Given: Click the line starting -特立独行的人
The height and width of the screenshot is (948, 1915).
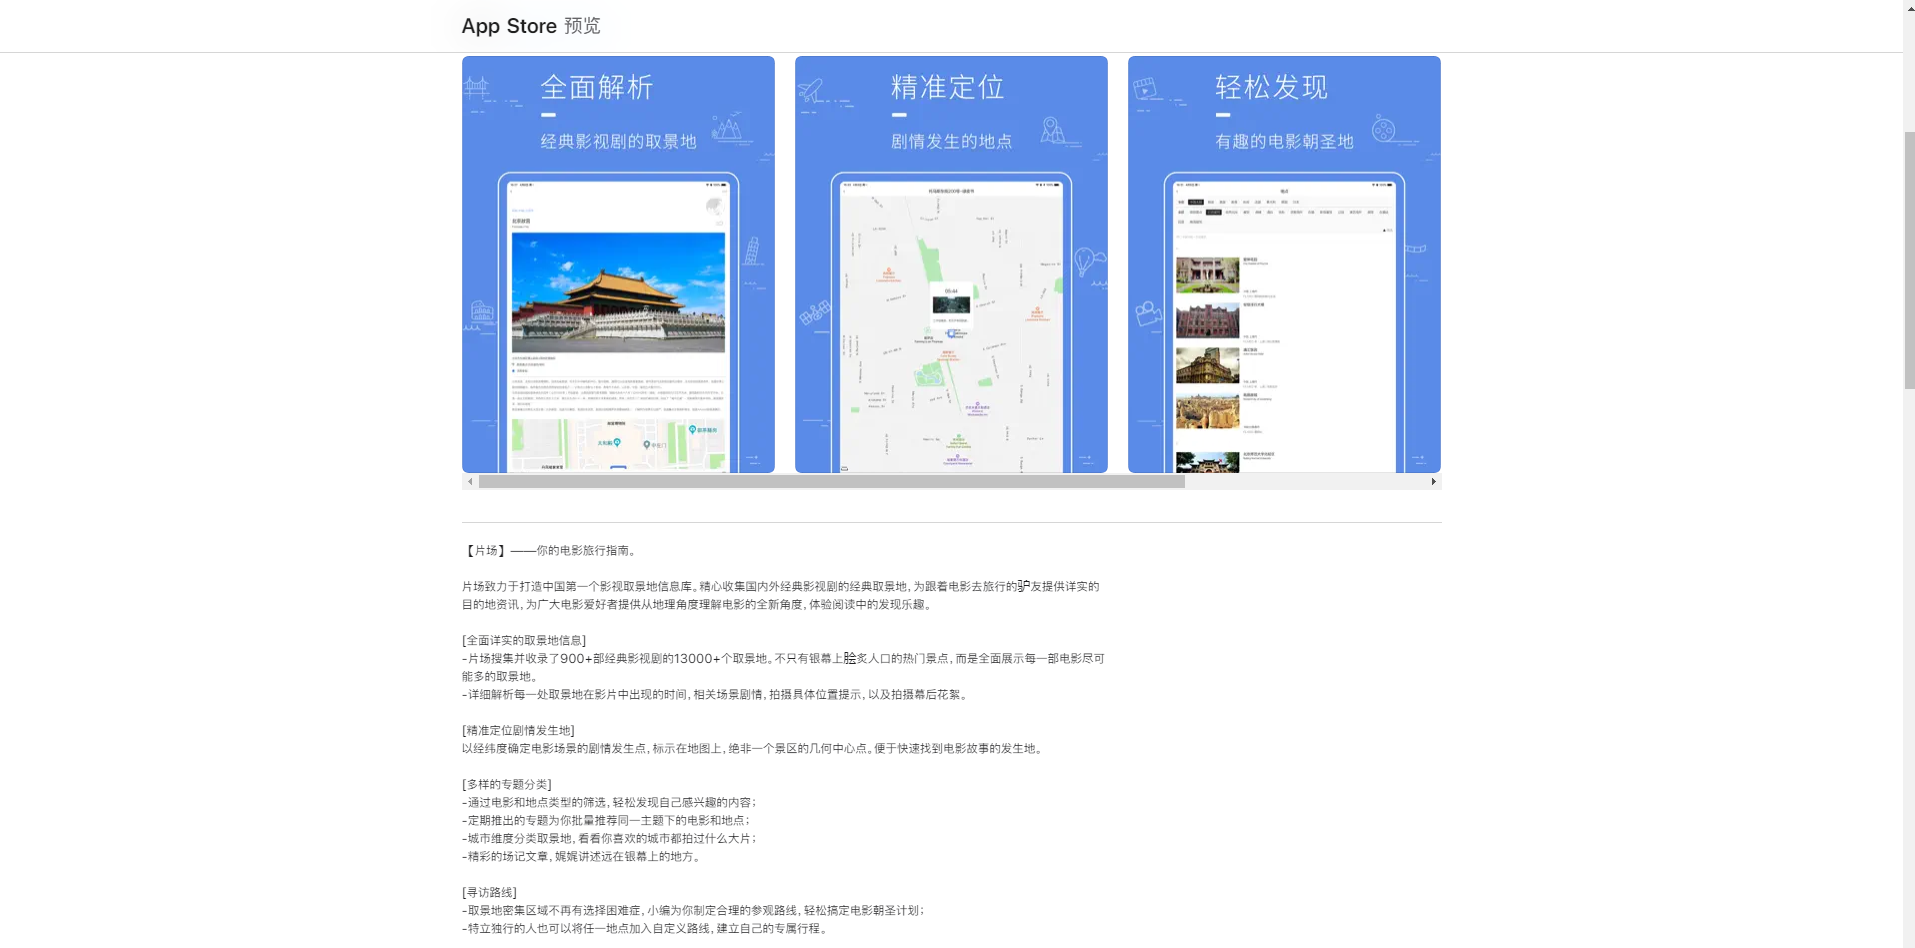Looking at the screenshot, I should point(646,928).
